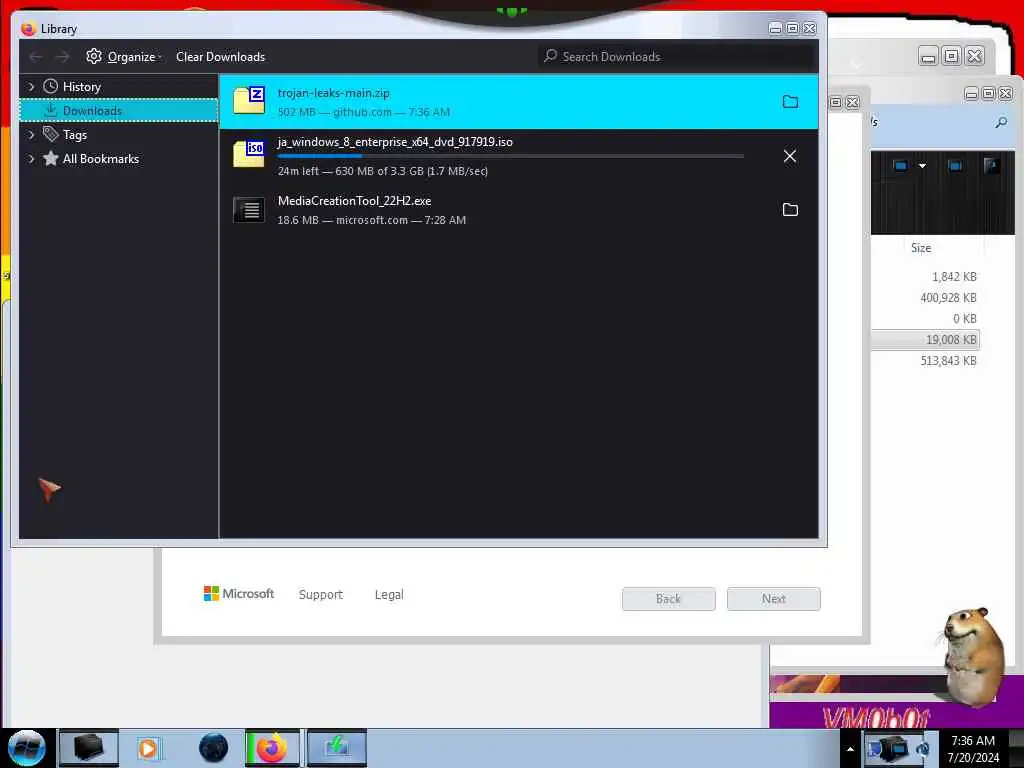
Task: Click the hamster desktop mascot
Action: [x=972, y=656]
